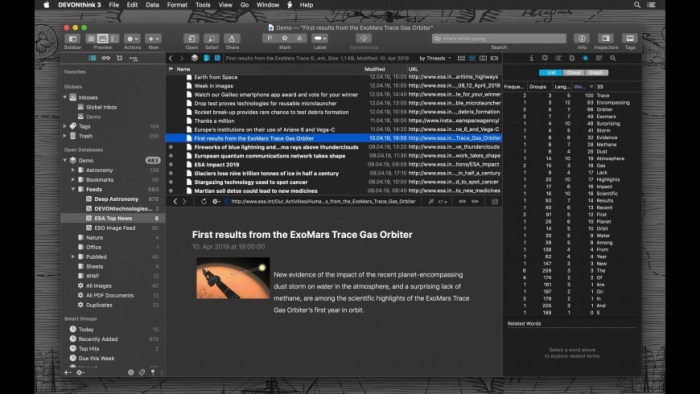Open the File menu
The image size is (700, 394).
pos(114,5)
